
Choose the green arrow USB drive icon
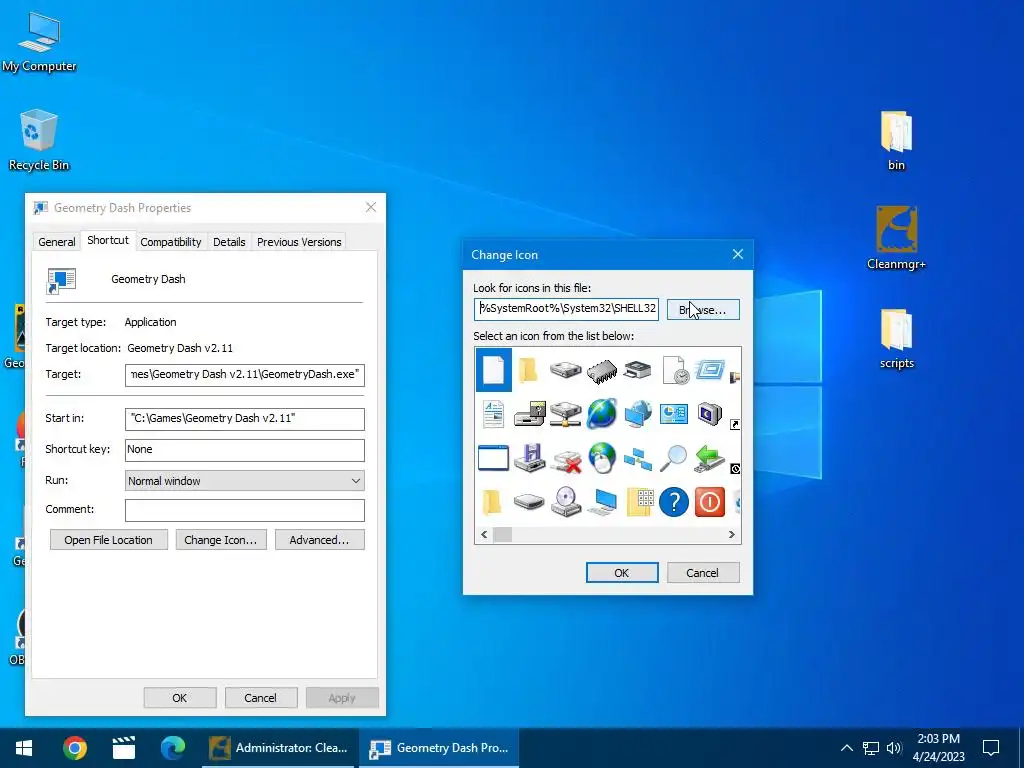pyautogui.click(x=709, y=458)
